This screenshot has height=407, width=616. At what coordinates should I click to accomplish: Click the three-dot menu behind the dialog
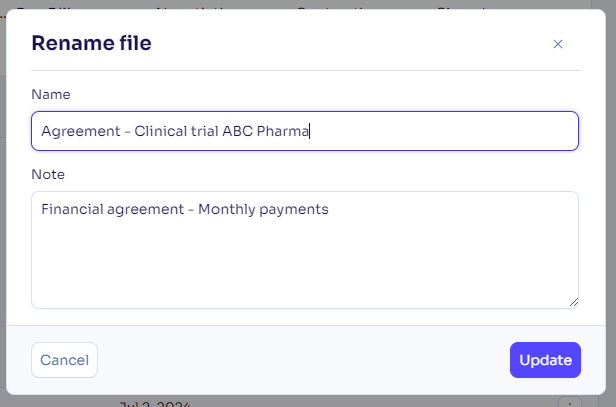point(569,403)
